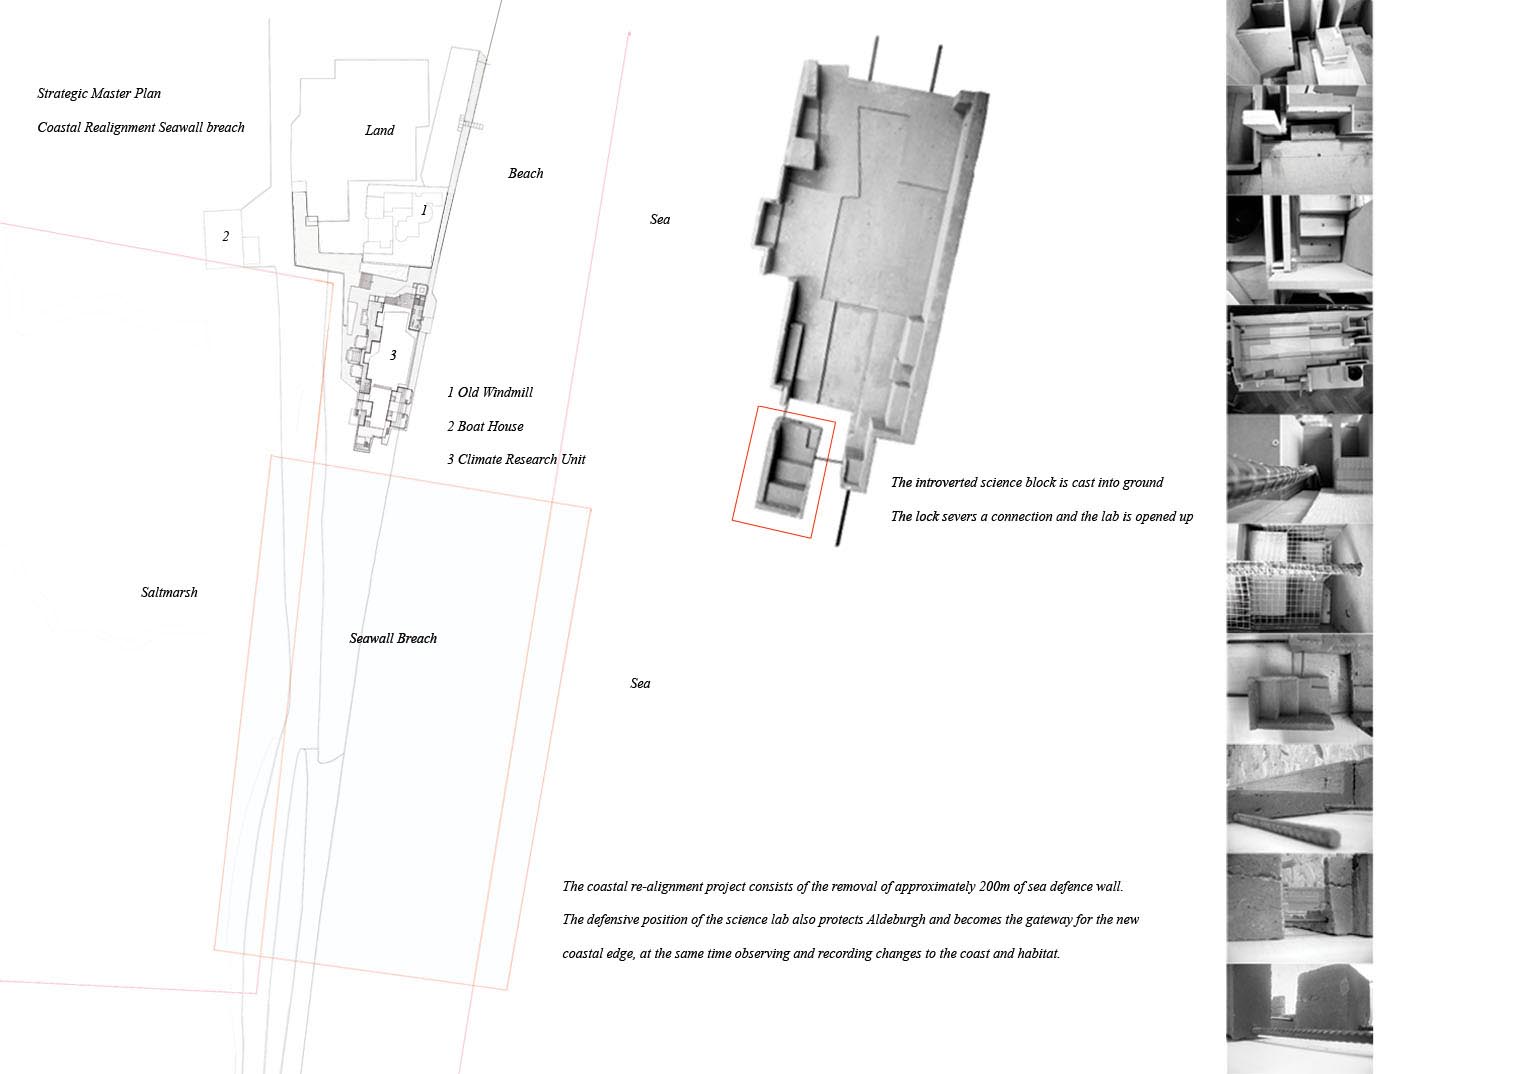Screen dimensions: 1520x1074
Task: Click the 'Seawall Breach' label in the plan
Action: [x=393, y=639]
